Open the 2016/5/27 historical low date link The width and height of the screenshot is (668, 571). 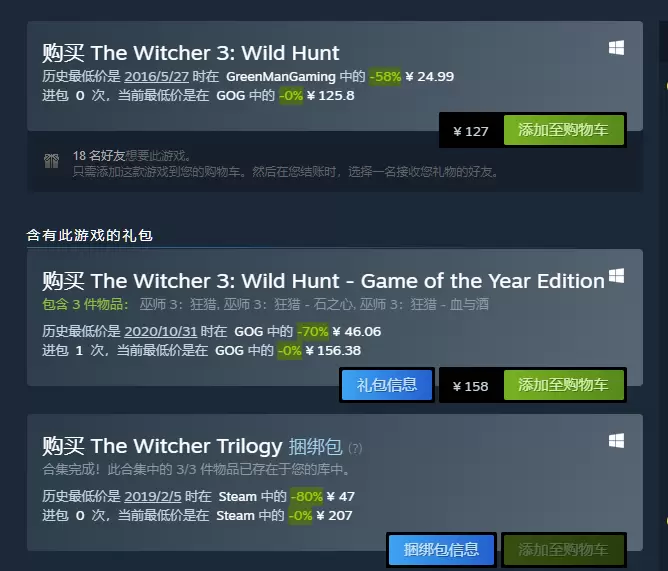click(x=156, y=77)
